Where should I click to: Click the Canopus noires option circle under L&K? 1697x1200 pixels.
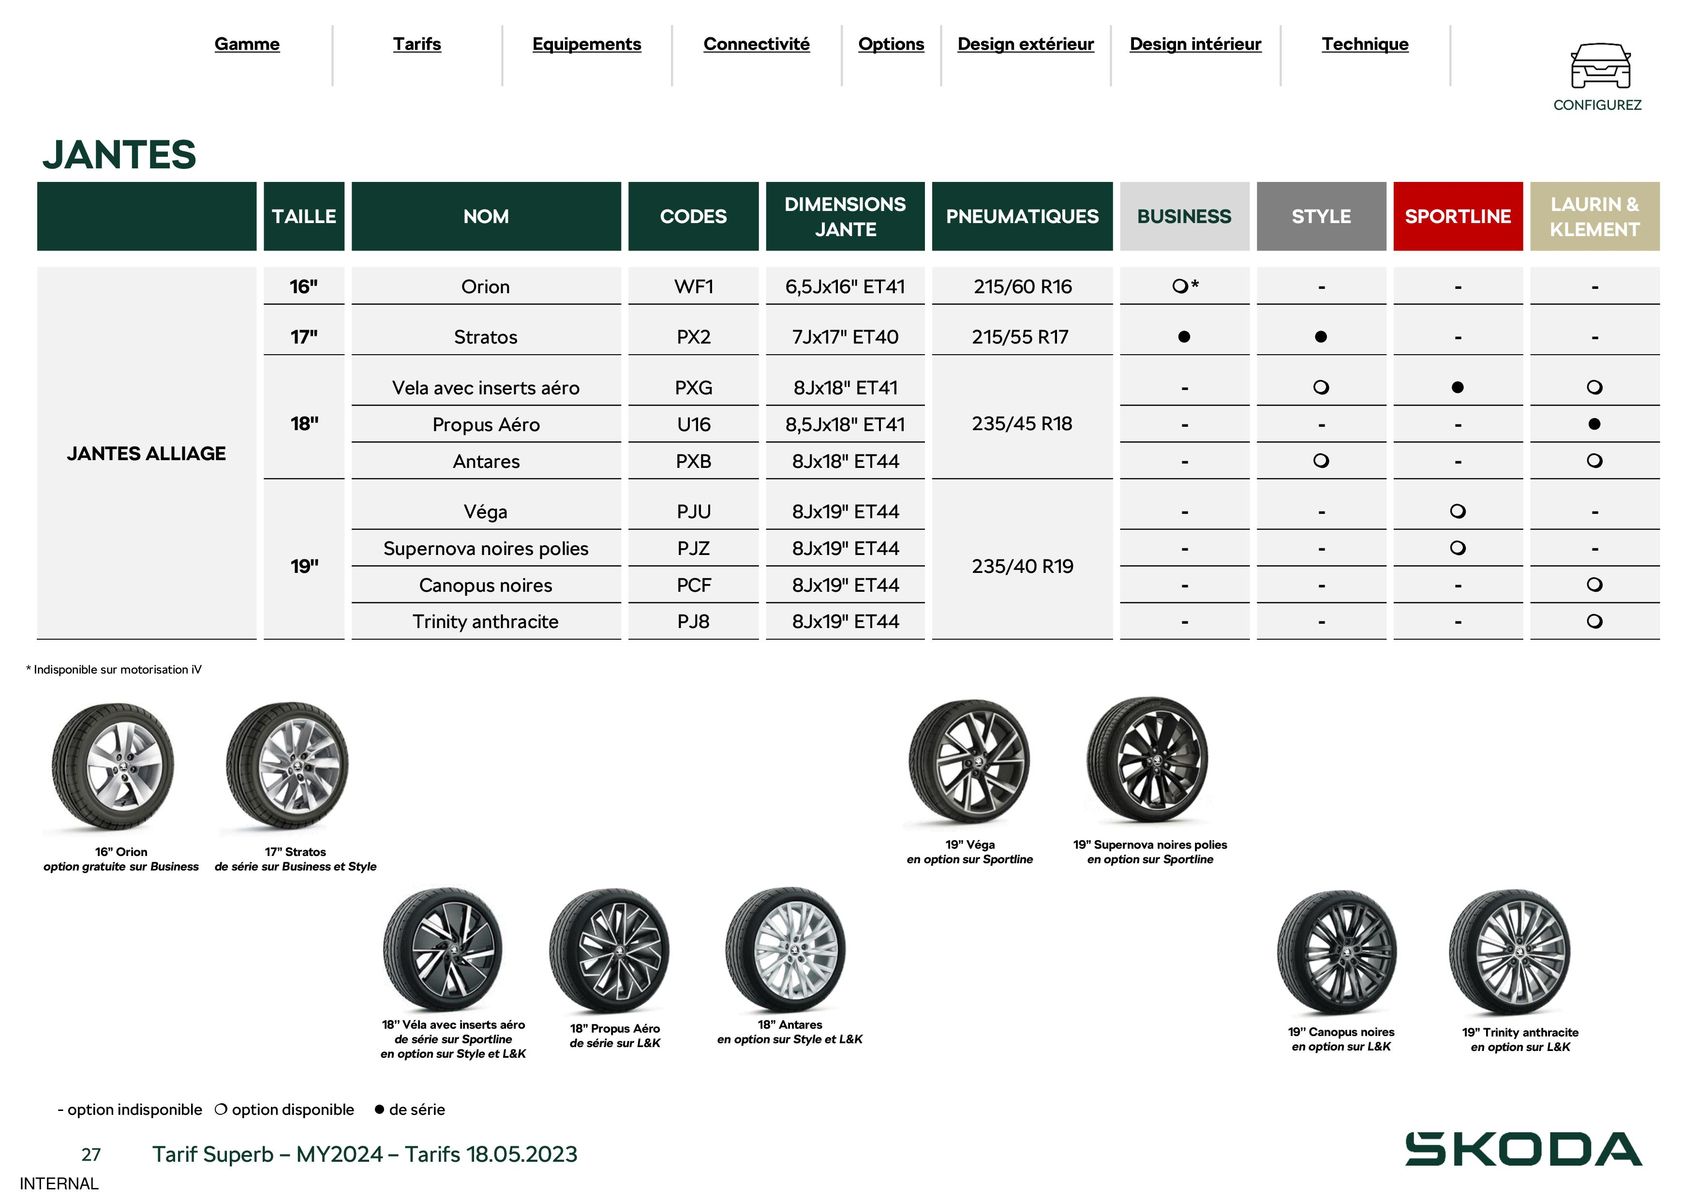[x=1595, y=585]
